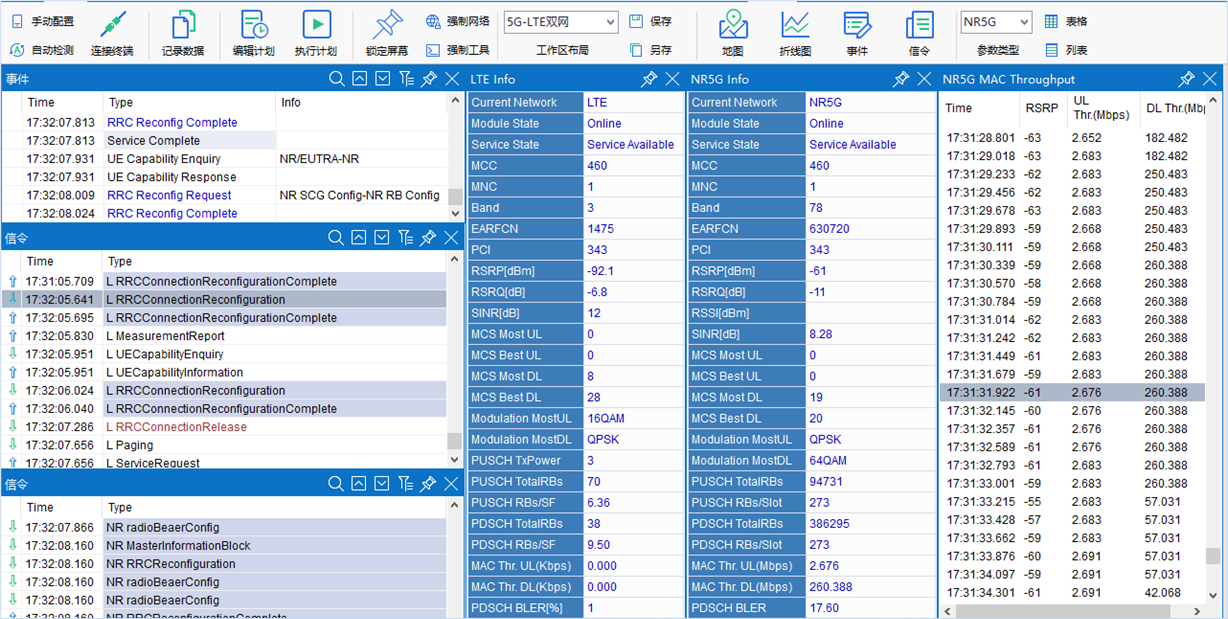This screenshot has width=1228, height=619.
Task: Open the NR5G parameter type dropdown
Action: pos(995,22)
